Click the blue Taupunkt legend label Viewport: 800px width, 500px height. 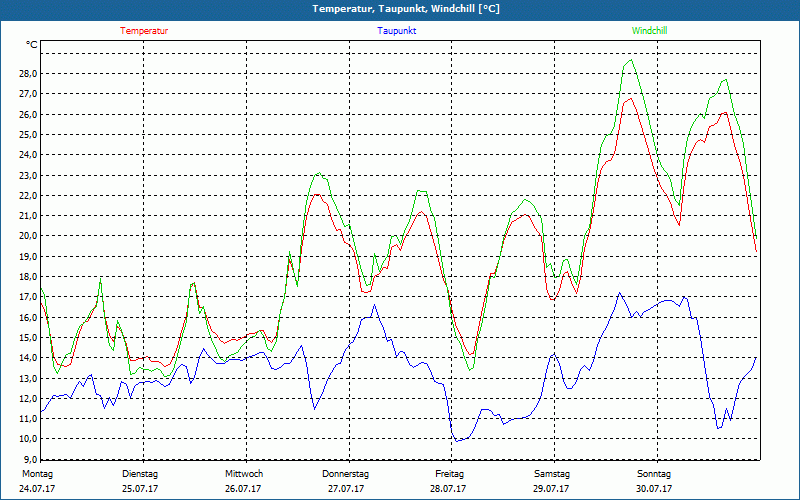tap(397, 31)
